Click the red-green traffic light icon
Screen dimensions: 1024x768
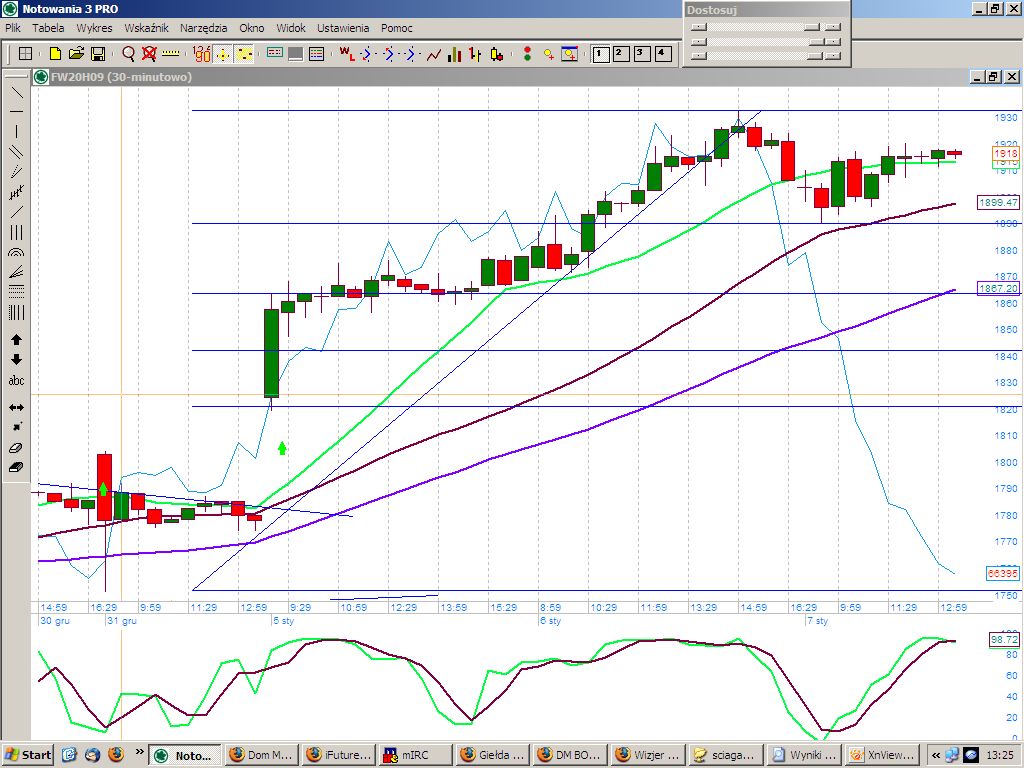(527, 54)
